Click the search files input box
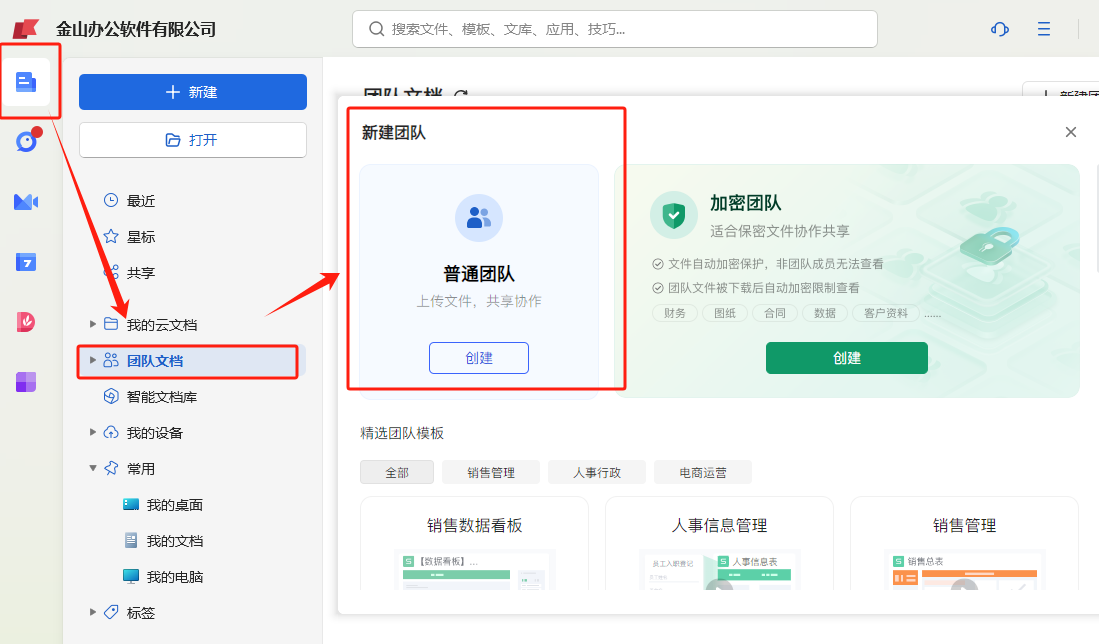 (x=614, y=29)
